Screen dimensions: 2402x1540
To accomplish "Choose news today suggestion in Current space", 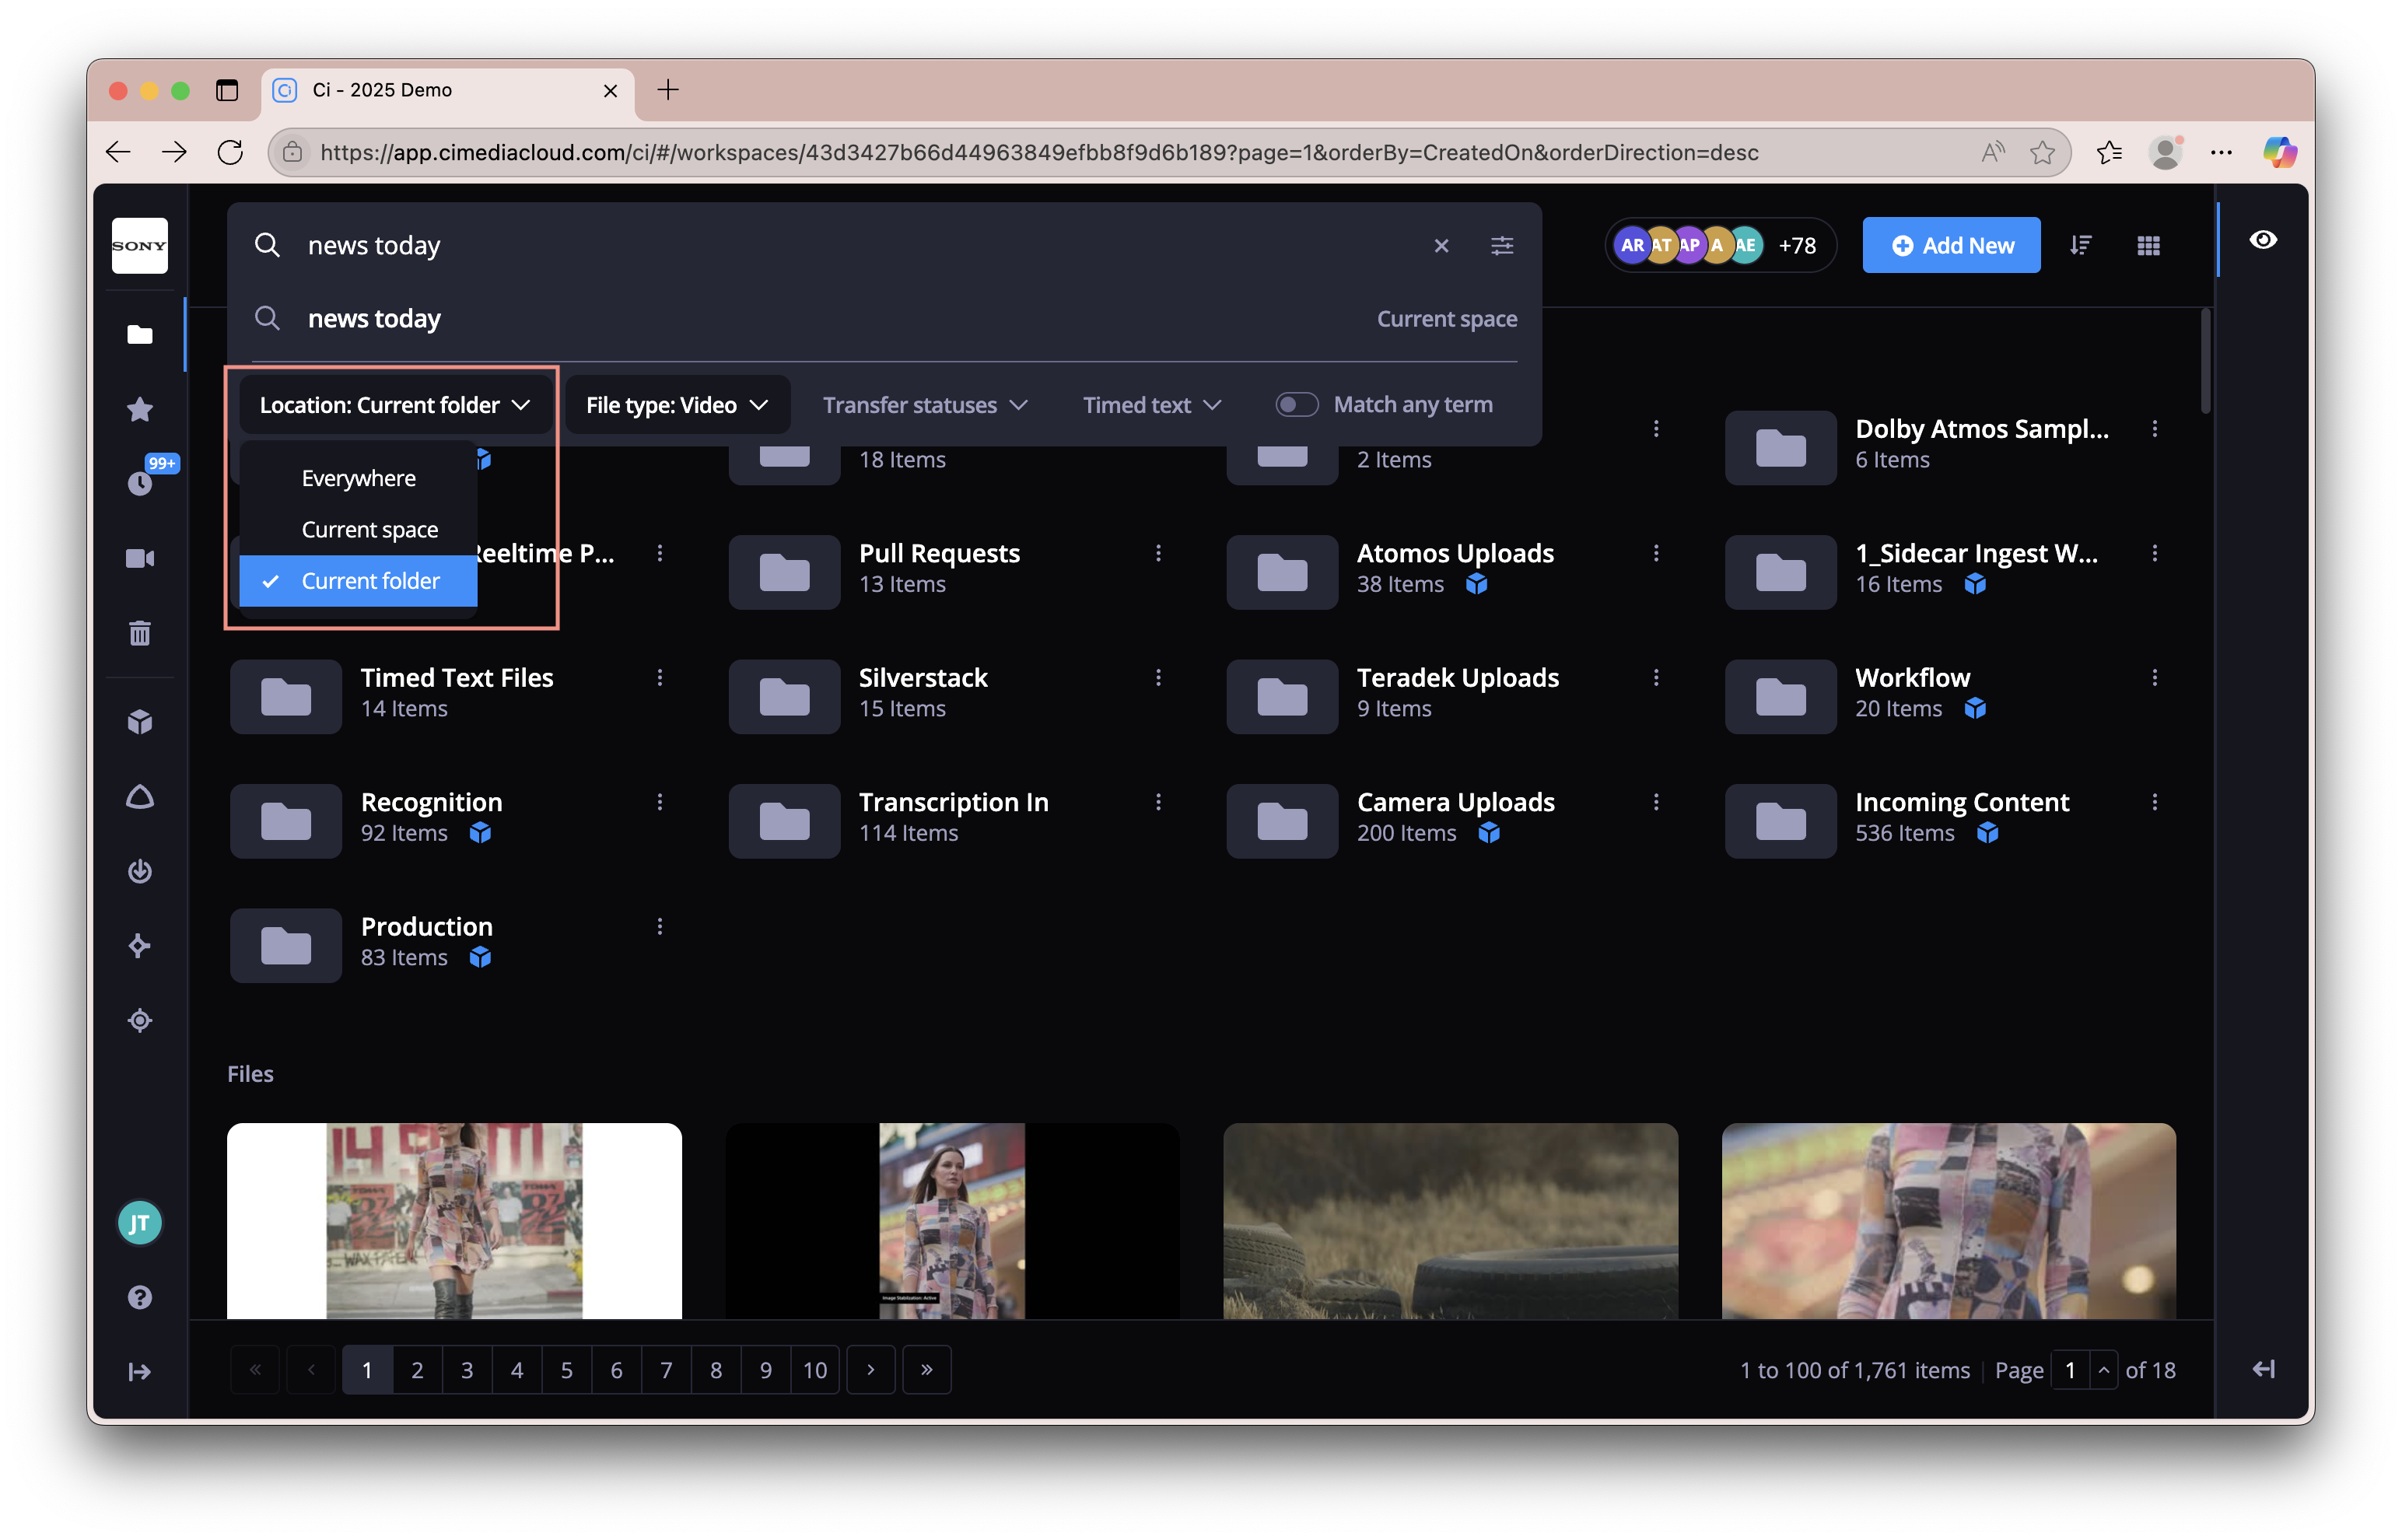I will coord(884,319).
